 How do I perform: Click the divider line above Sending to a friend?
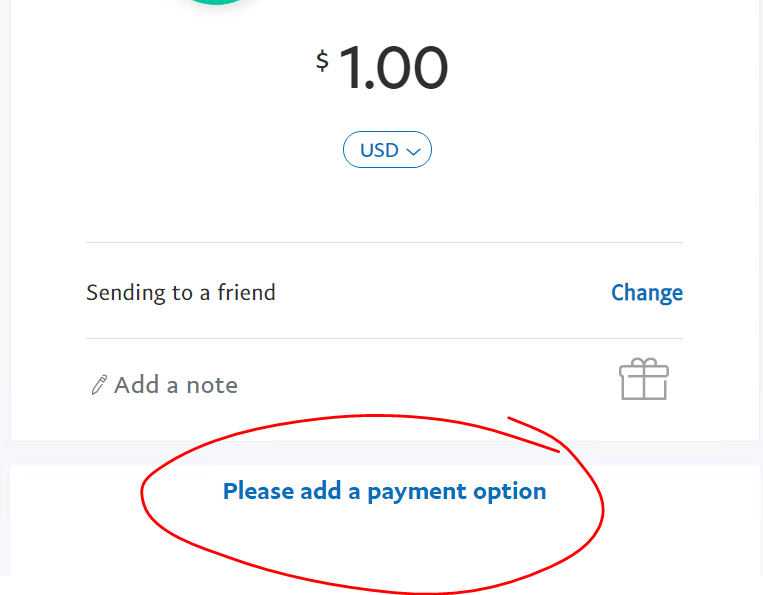tap(384, 242)
